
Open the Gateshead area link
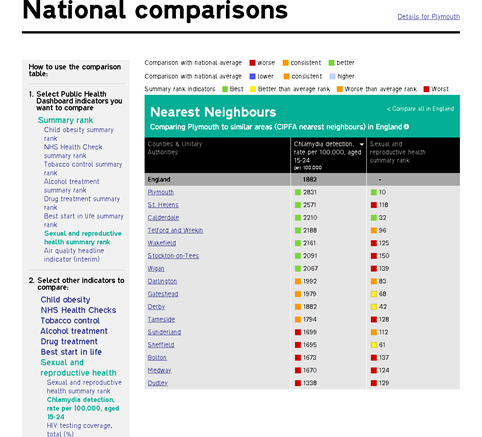tap(163, 294)
